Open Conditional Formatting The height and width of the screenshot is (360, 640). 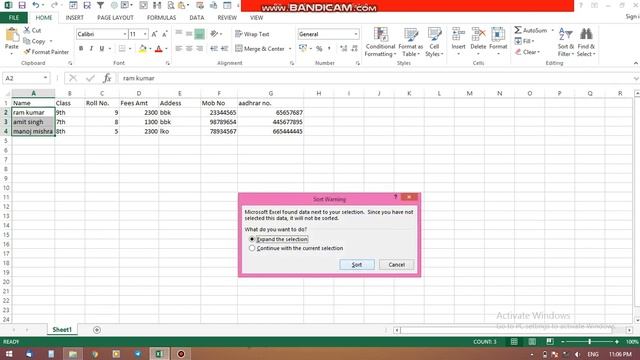380,42
